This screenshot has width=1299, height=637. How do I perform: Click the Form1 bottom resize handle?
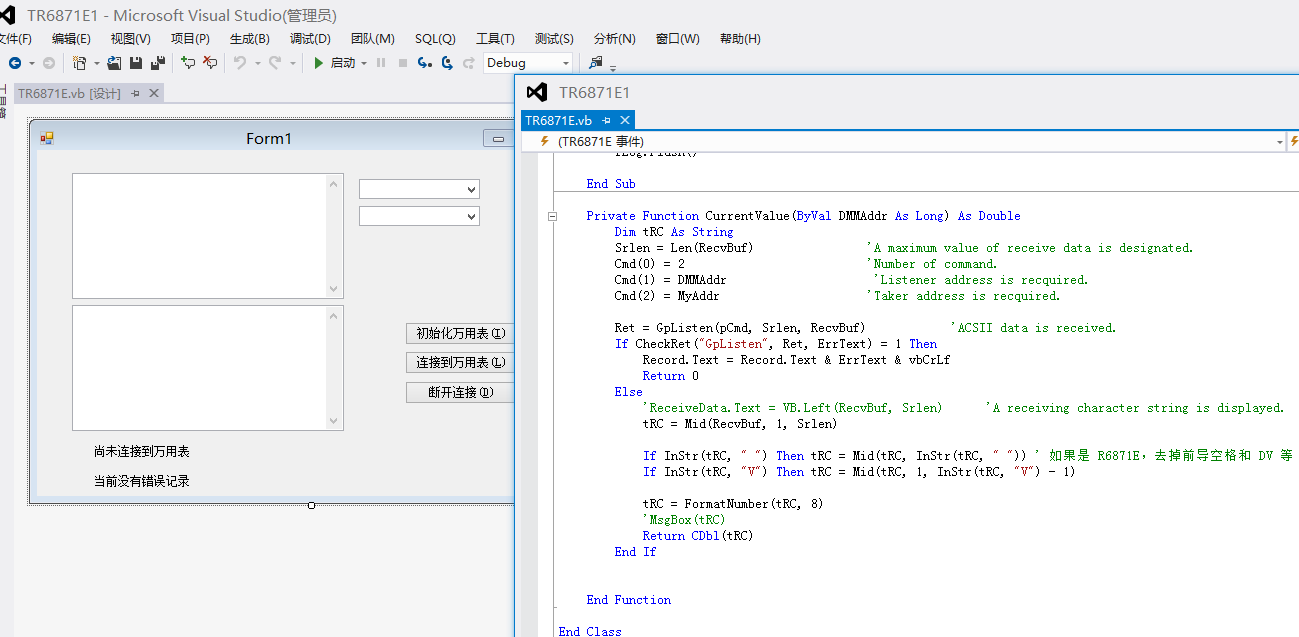[x=312, y=505]
